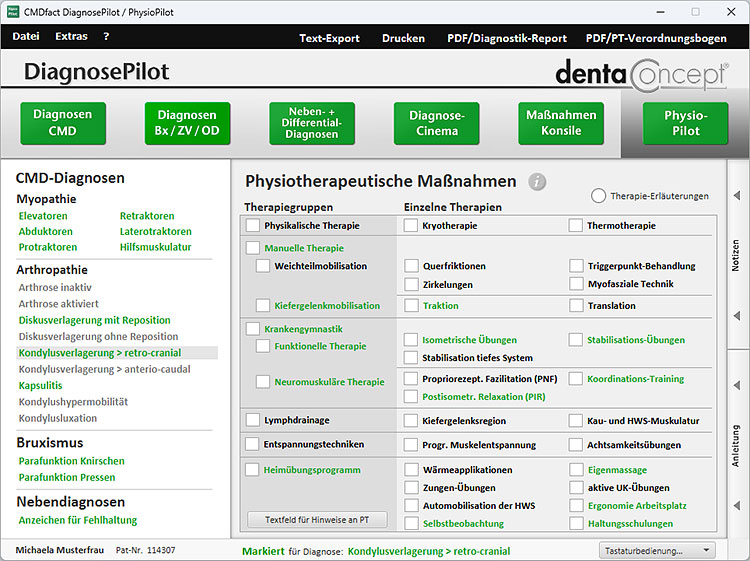Select Parafunktion Knirschen
Screen dimensions: 750x561
tap(71, 461)
